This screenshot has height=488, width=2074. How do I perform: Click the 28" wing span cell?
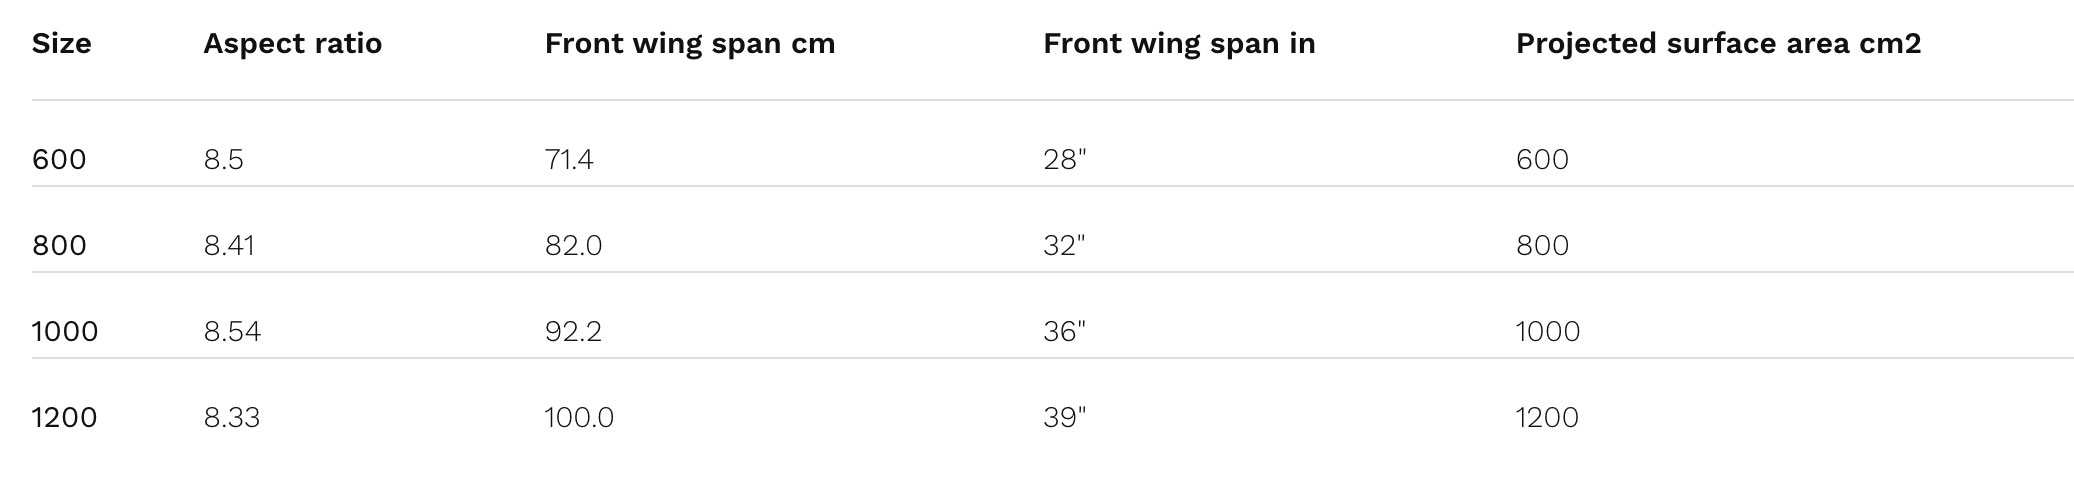tap(1064, 159)
